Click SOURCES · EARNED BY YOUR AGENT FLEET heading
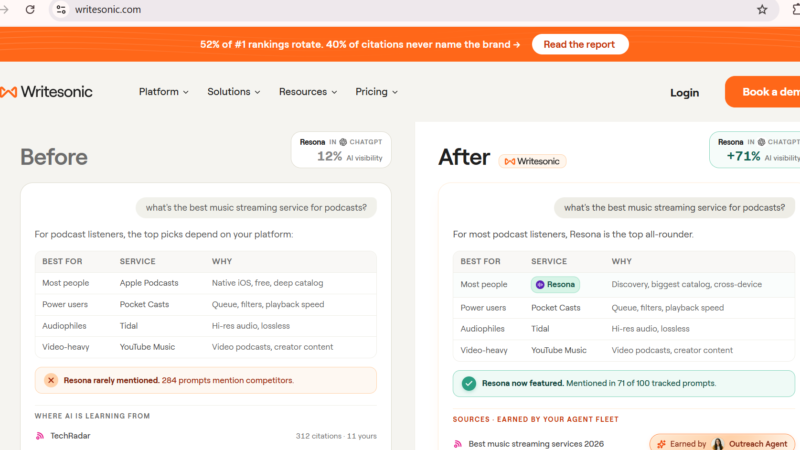Screen dimensions: 800x450 (x=535, y=419)
